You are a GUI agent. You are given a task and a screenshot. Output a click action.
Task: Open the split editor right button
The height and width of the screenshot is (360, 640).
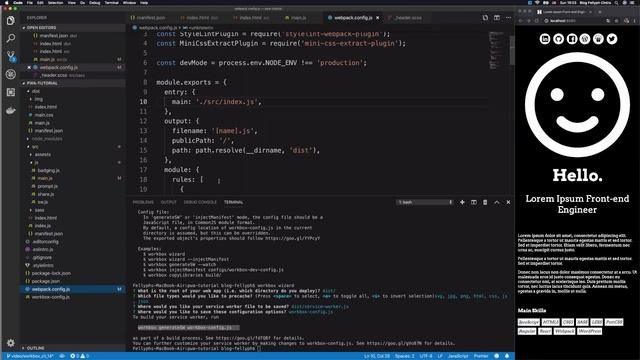497,18
